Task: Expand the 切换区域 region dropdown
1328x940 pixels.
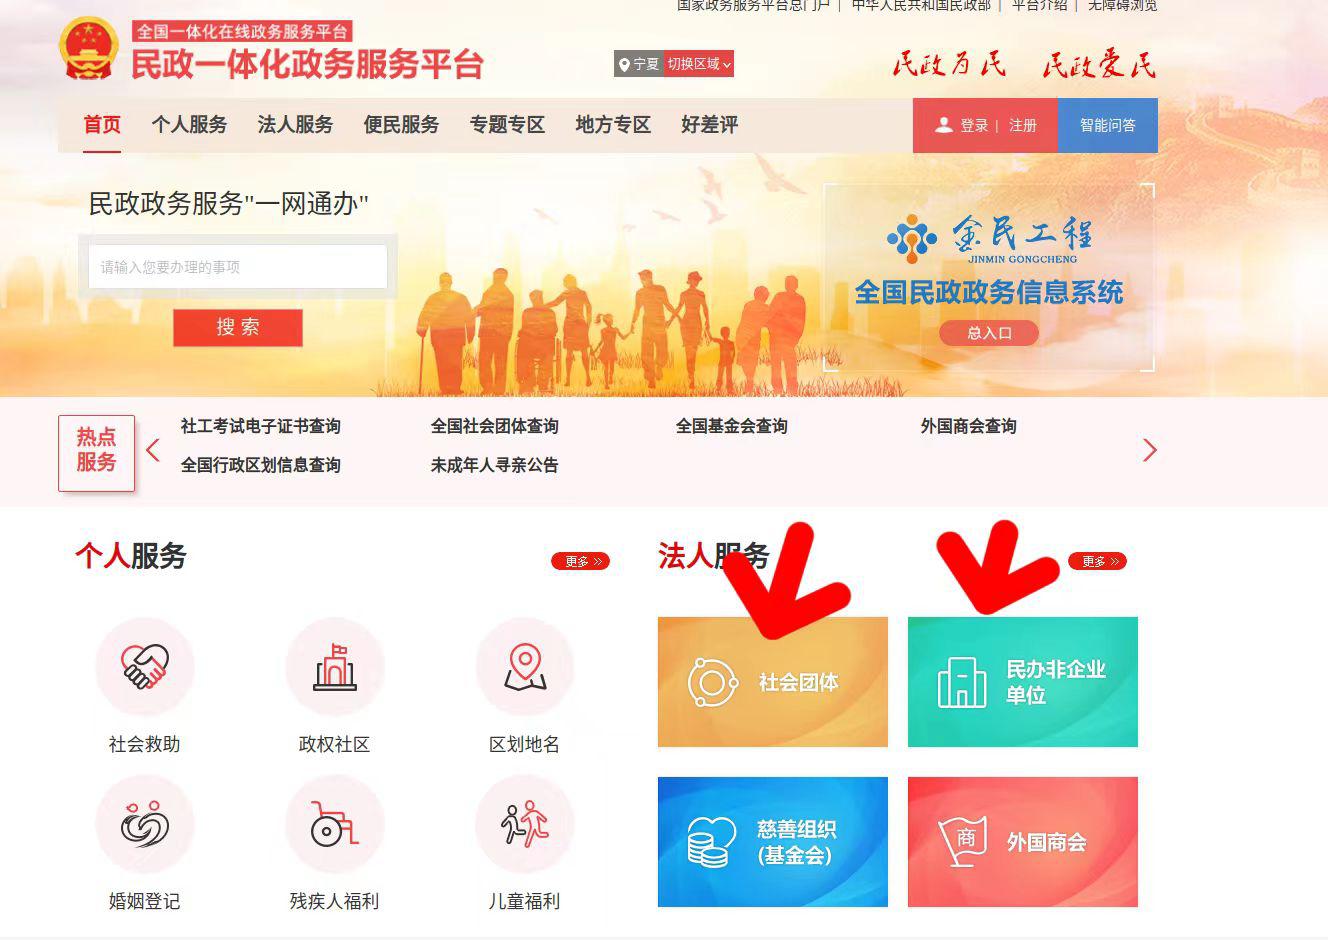Action: tap(699, 64)
